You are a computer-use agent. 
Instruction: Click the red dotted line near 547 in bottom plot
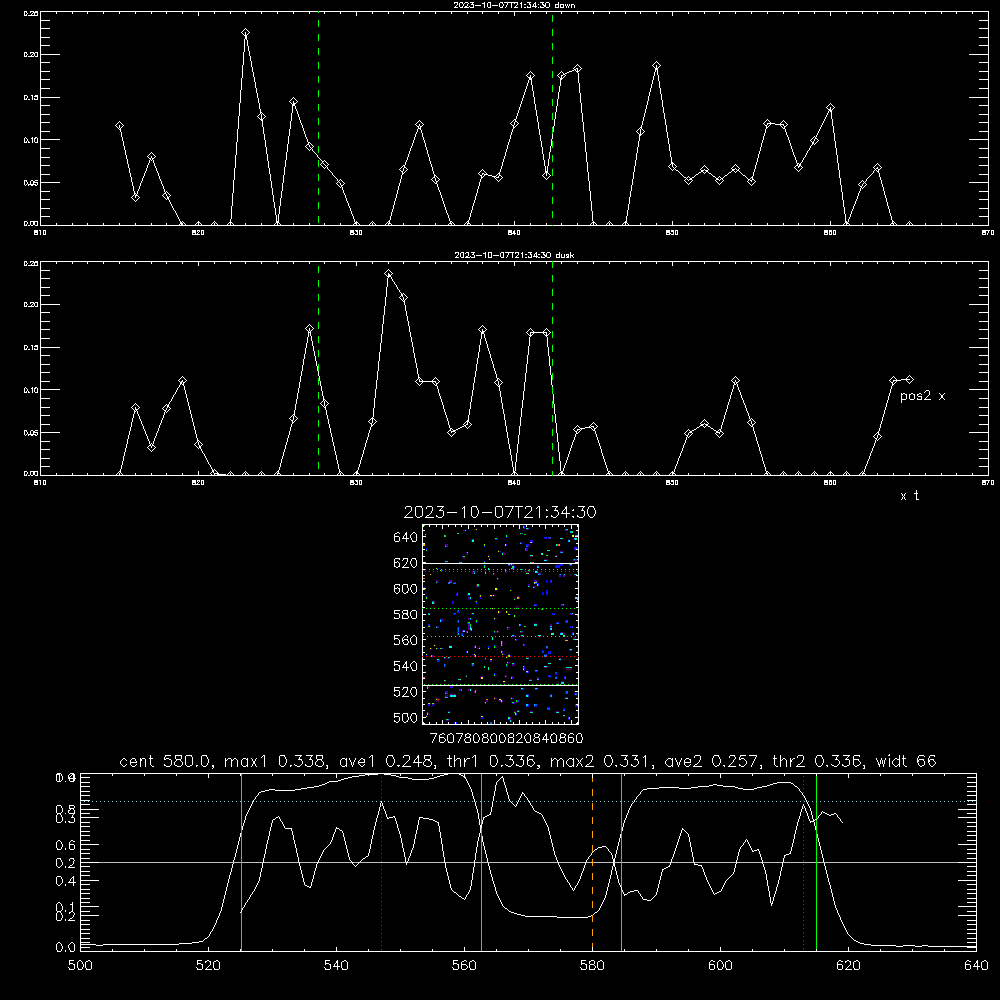pyautogui.click(x=381, y=862)
